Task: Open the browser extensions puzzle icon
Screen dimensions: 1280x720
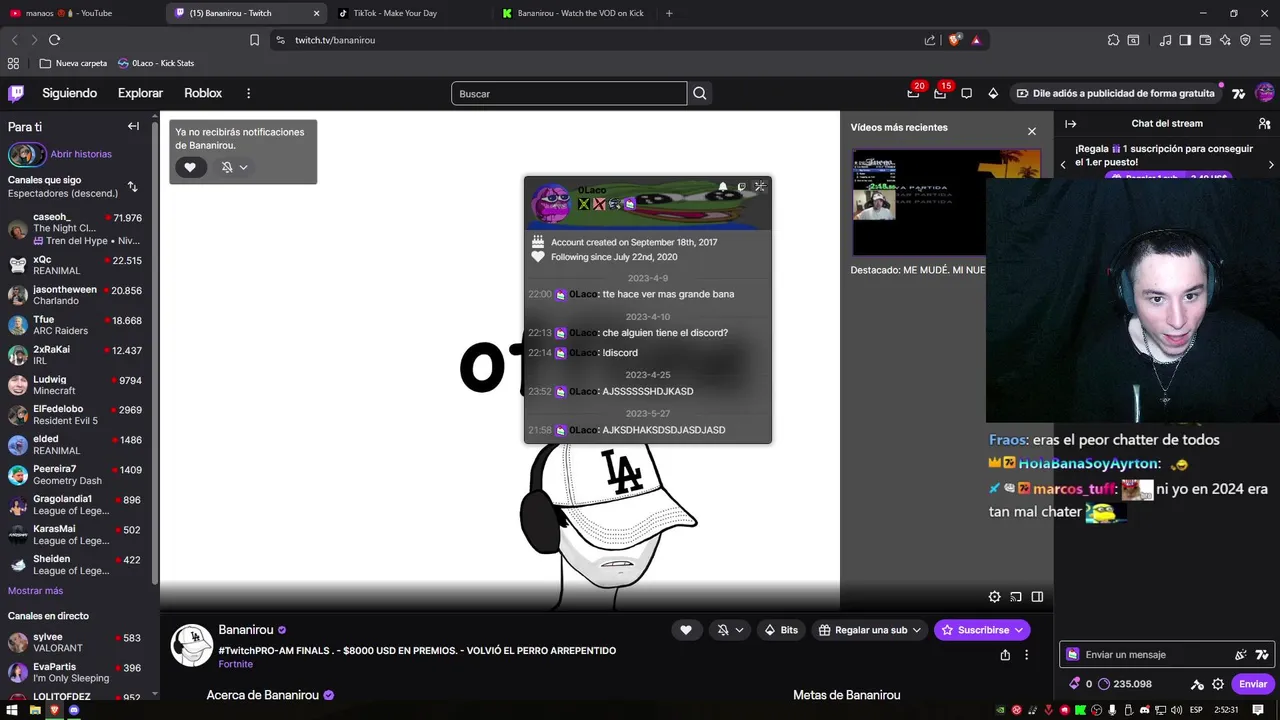Action: point(1113,40)
